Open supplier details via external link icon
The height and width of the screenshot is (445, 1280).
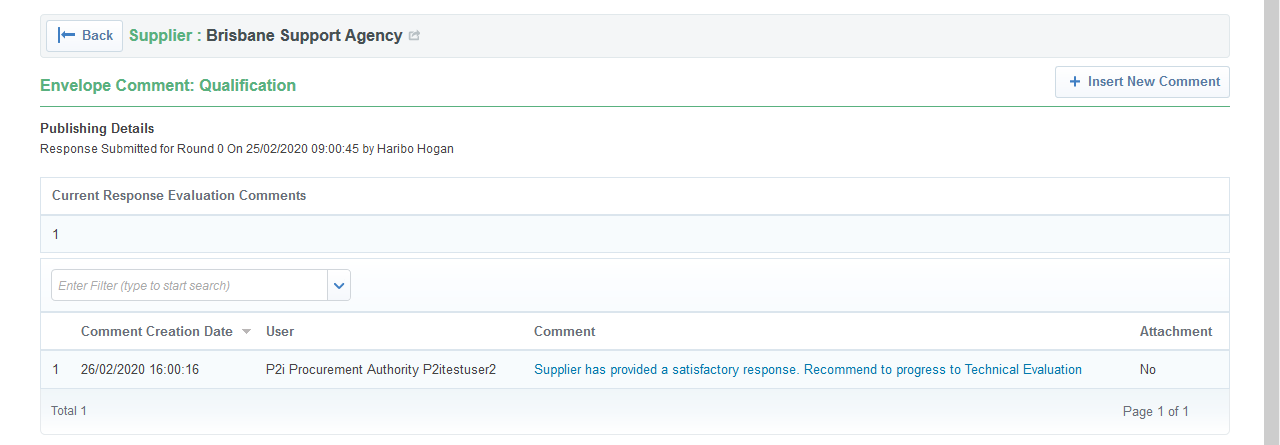coord(414,36)
